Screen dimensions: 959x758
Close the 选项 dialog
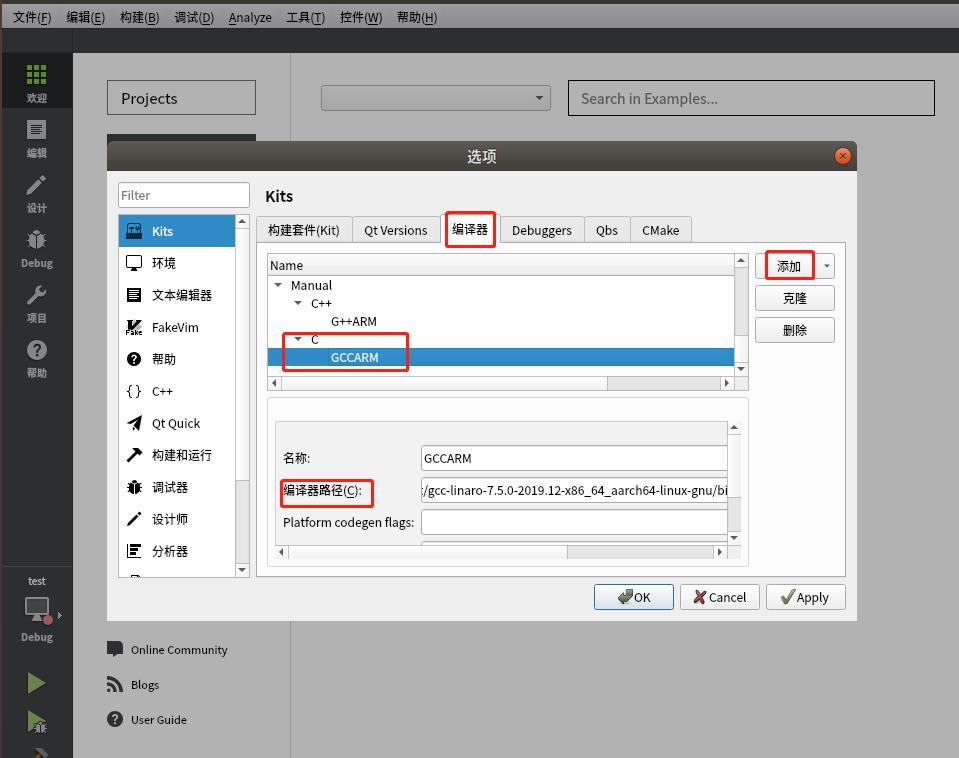pyautogui.click(x=842, y=156)
